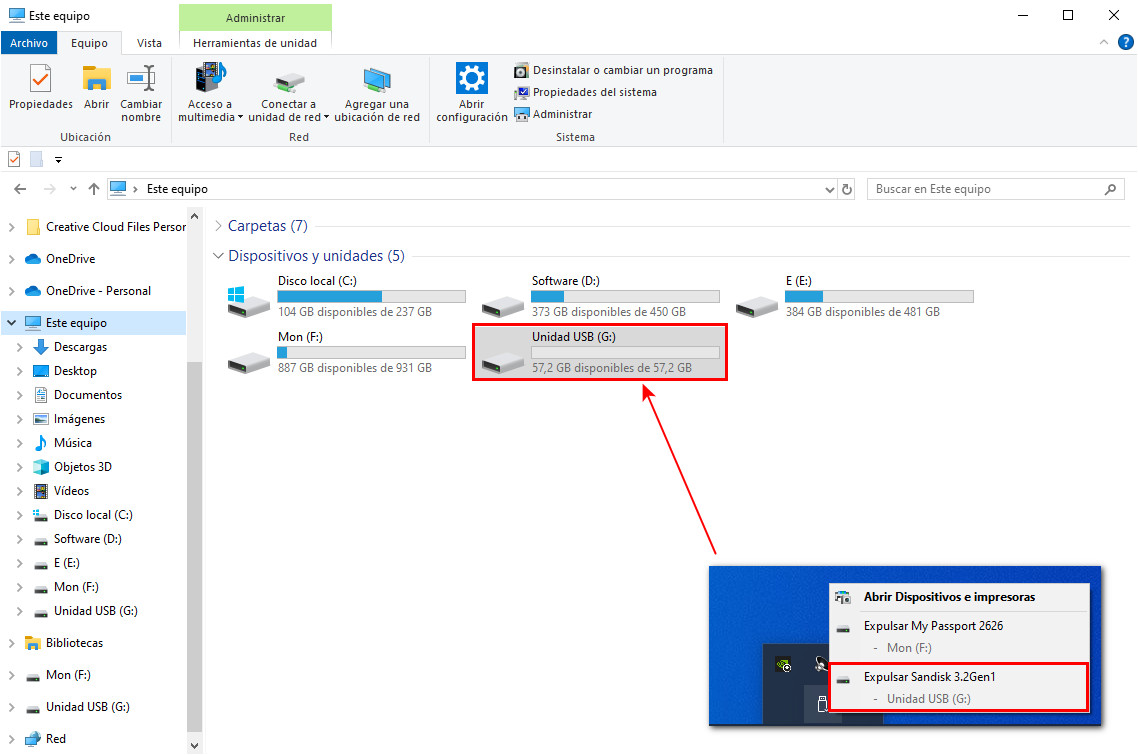Select Desinstalar o cambiar un programa

point(613,70)
